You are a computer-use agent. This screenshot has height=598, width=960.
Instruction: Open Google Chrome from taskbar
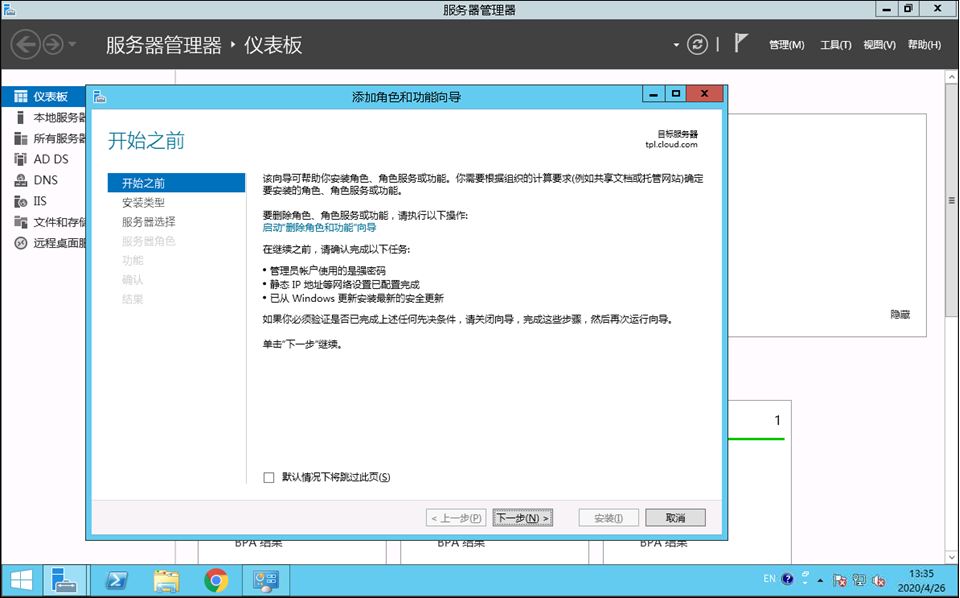215,580
